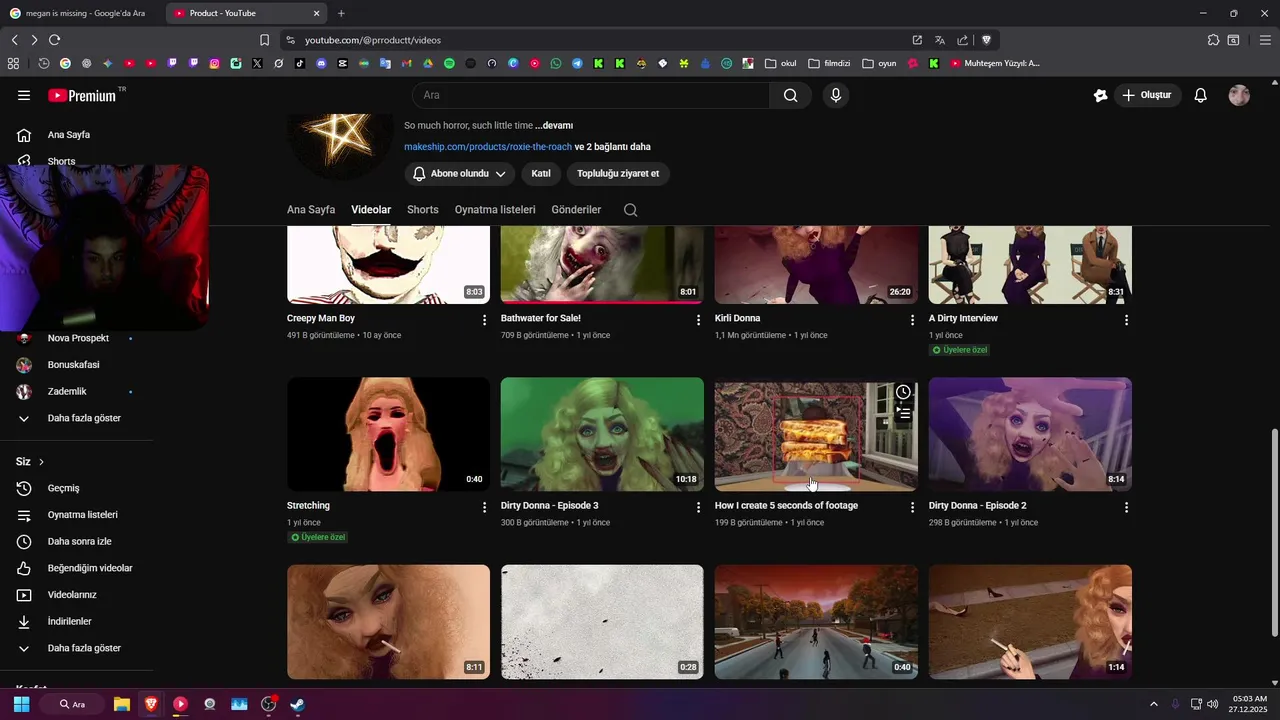Click the share icon in address bar

(963, 40)
